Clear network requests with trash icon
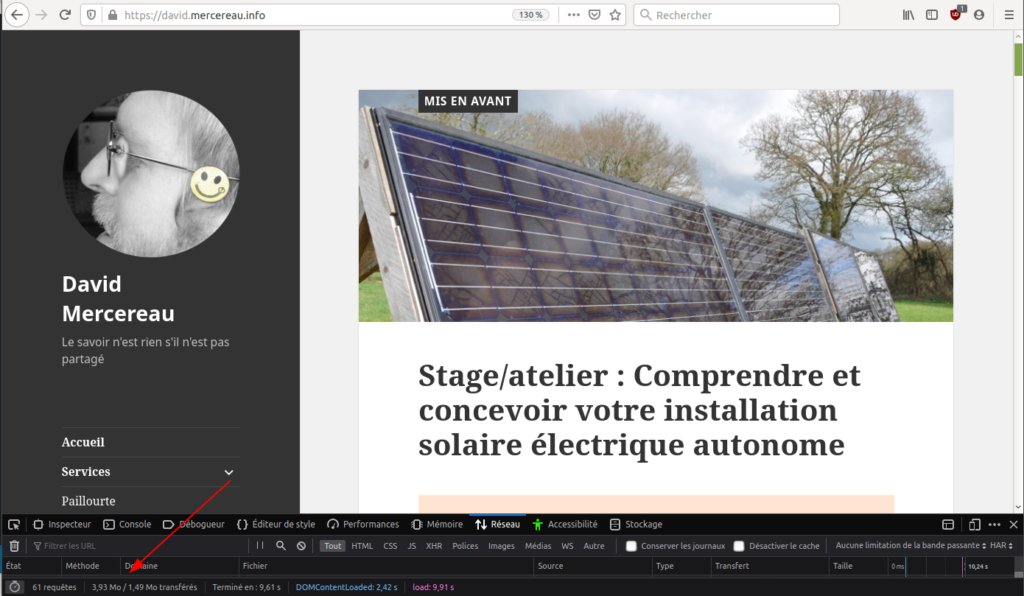This screenshot has height=596, width=1024. (x=14, y=546)
